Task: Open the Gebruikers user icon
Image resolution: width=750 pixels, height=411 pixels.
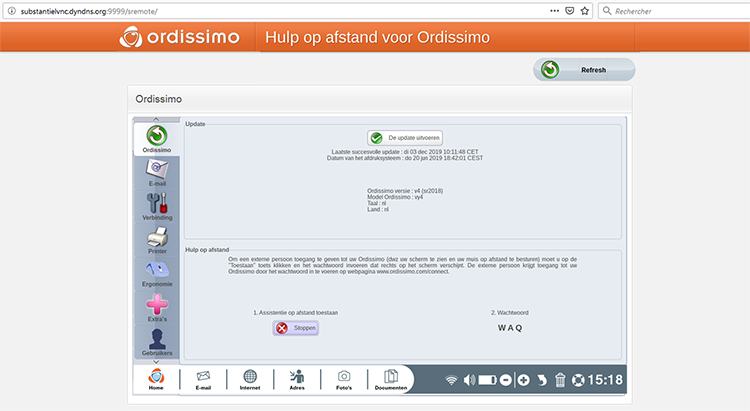Action: tap(157, 342)
